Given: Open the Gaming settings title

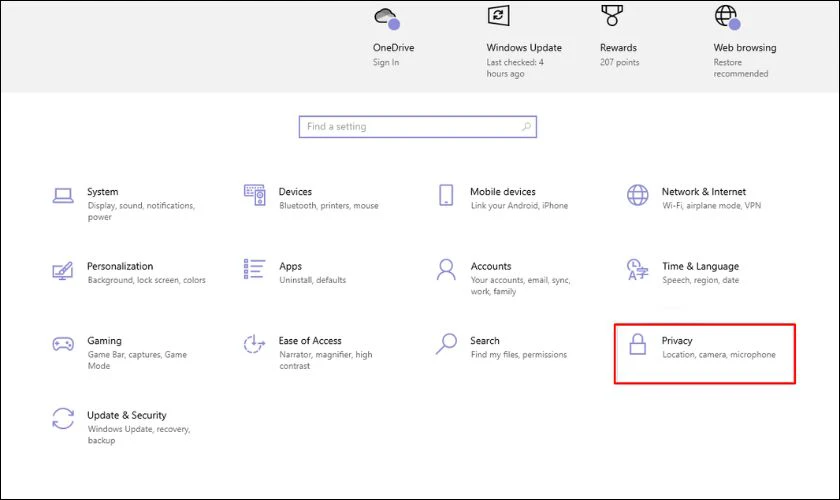Looking at the screenshot, I should 104,341.
